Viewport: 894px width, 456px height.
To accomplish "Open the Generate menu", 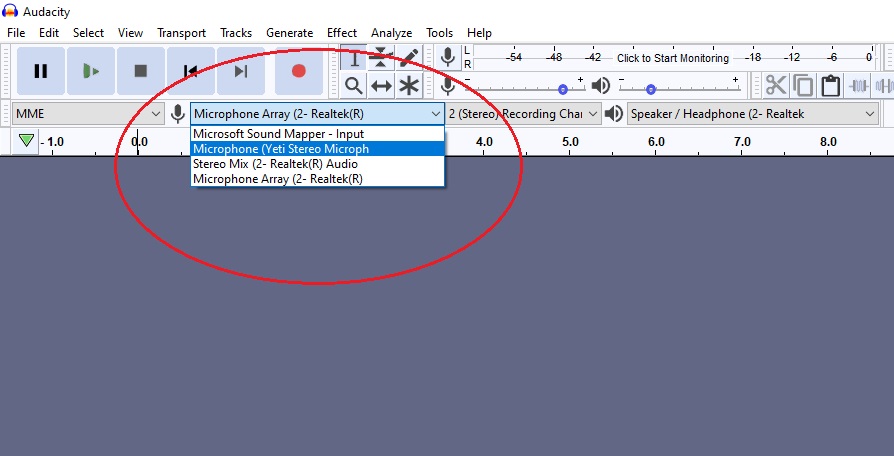I will click(x=290, y=33).
